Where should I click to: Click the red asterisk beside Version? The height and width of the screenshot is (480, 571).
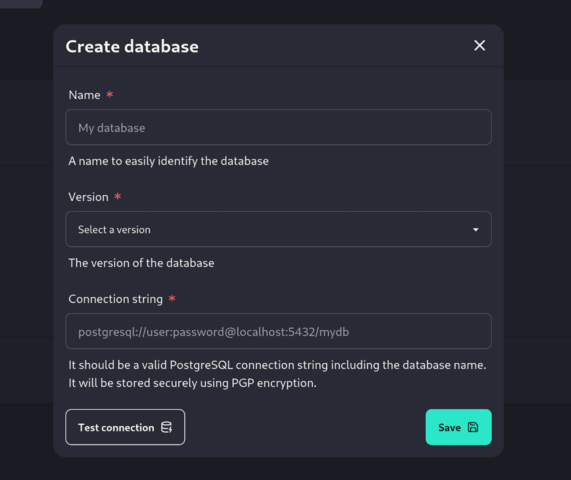coord(118,196)
